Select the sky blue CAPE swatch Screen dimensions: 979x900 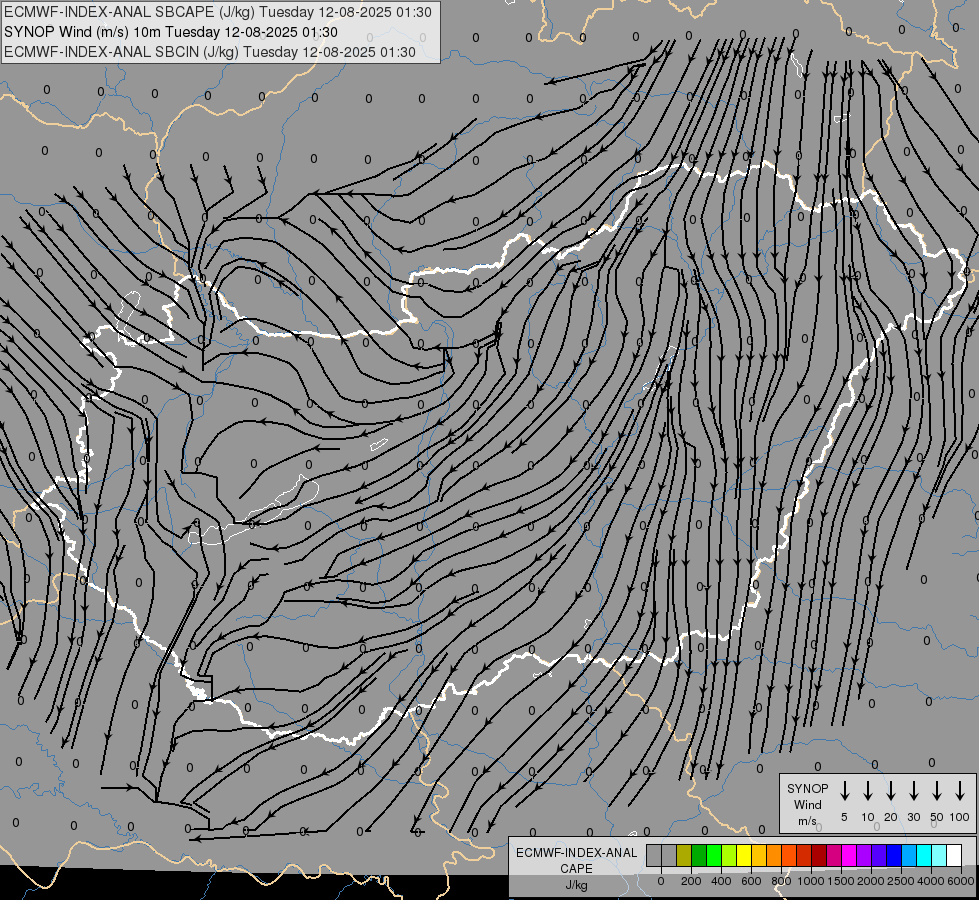coord(909,855)
